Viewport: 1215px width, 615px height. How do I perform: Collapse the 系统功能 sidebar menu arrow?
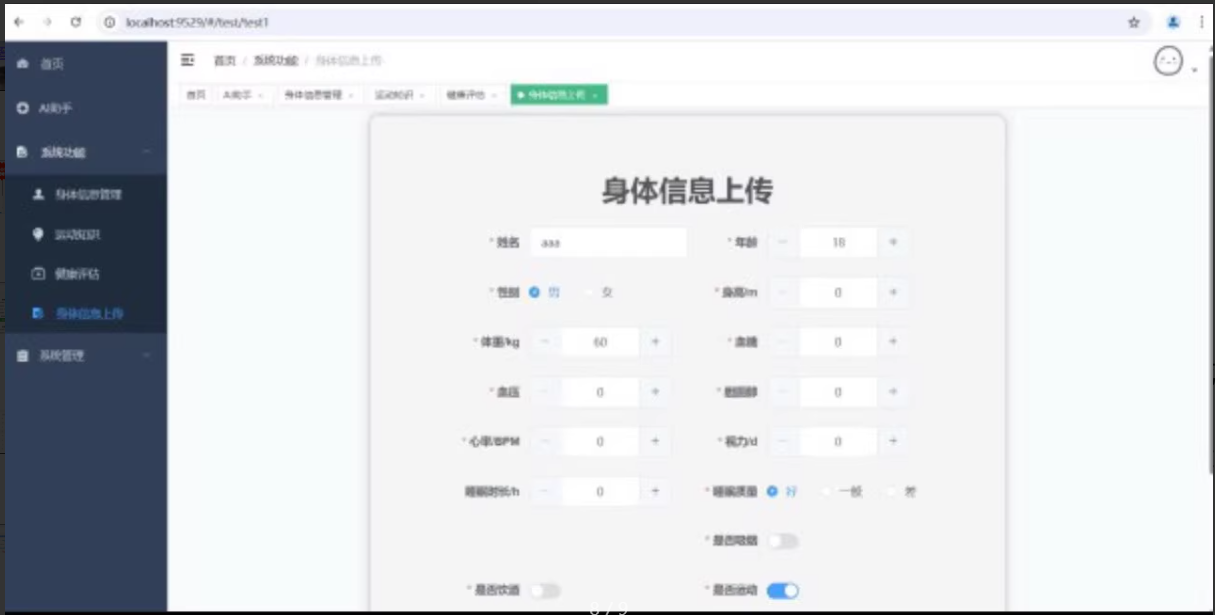click(147, 152)
